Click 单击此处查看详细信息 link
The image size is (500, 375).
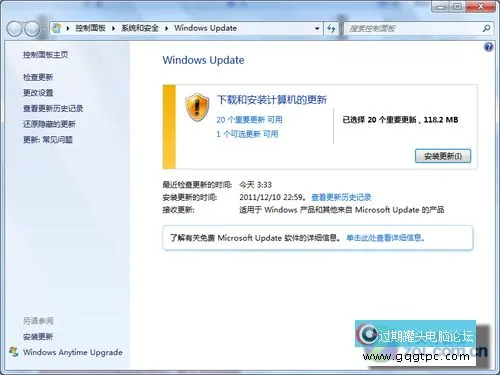[x=385, y=238]
